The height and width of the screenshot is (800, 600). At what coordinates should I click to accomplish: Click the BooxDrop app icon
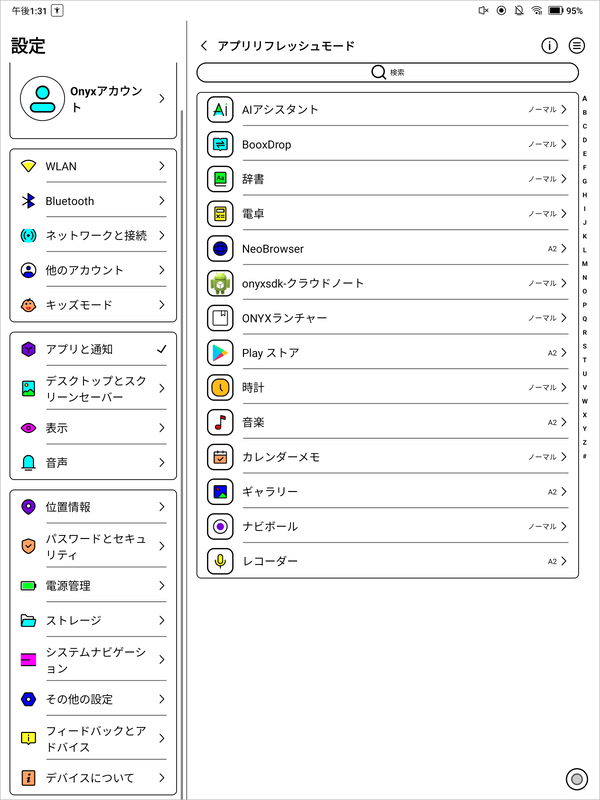coord(220,144)
